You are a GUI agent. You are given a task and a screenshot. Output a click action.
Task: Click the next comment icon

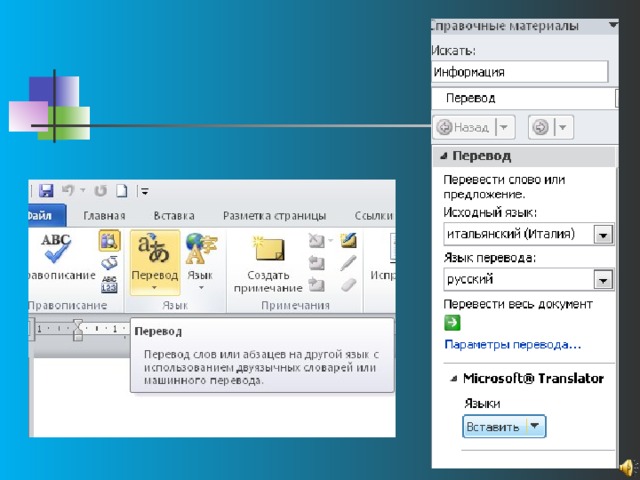pyautogui.click(x=316, y=284)
